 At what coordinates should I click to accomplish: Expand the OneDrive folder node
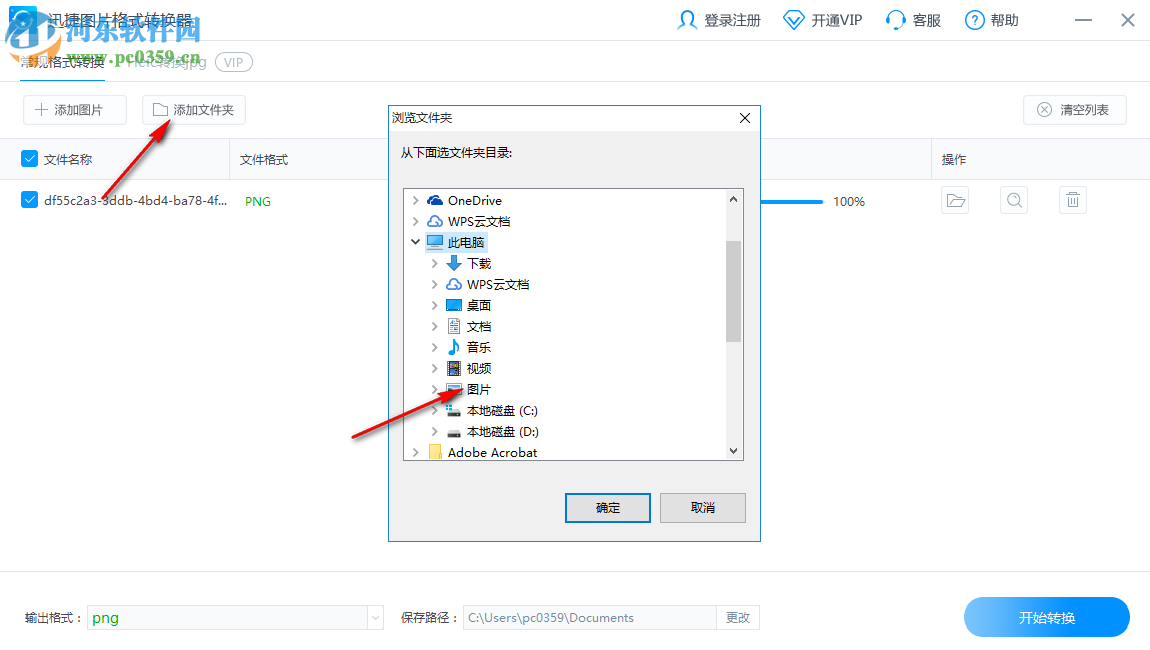(417, 199)
